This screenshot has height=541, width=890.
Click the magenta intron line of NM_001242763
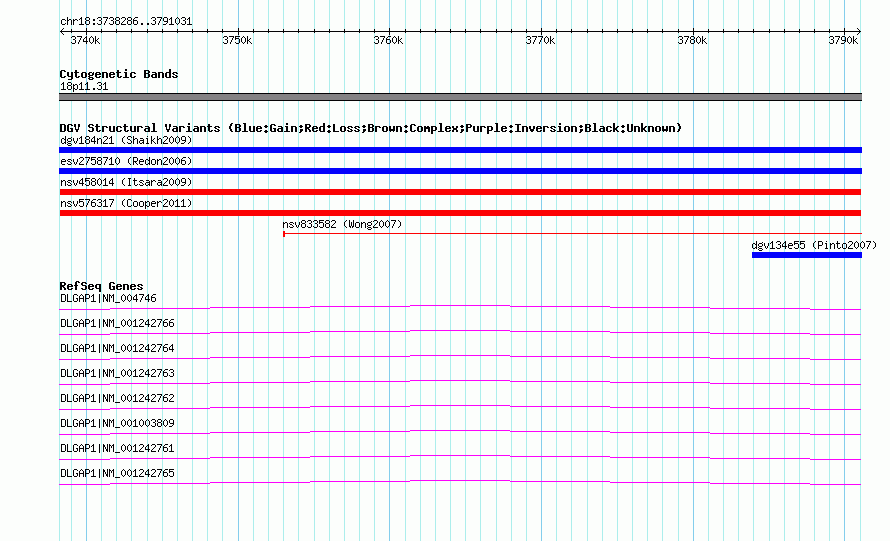coord(460,381)
